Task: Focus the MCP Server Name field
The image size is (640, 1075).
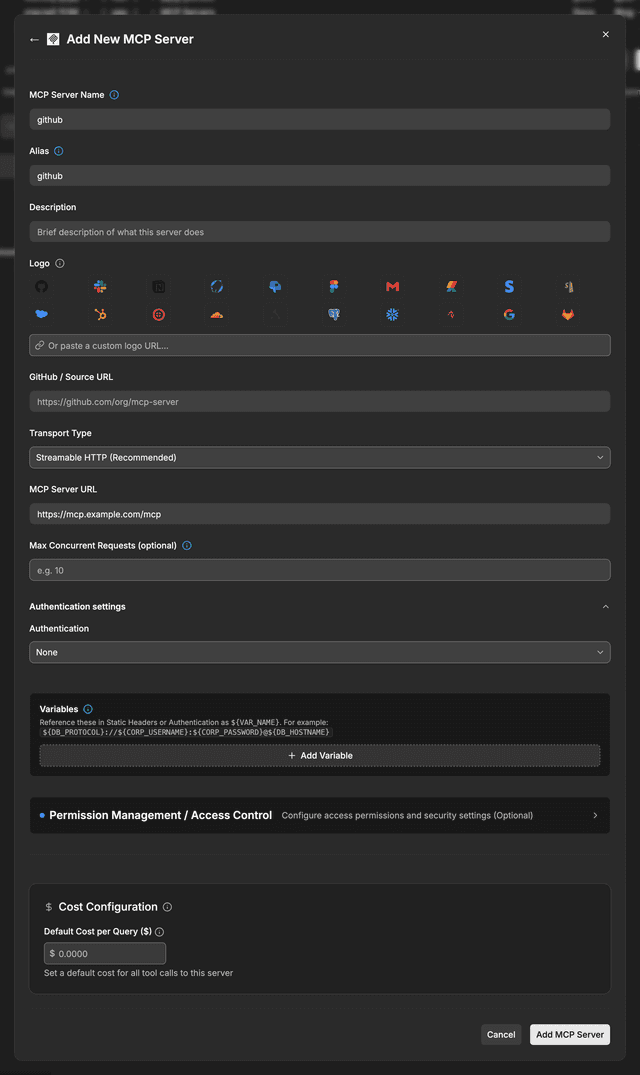Action: [319, 119]
